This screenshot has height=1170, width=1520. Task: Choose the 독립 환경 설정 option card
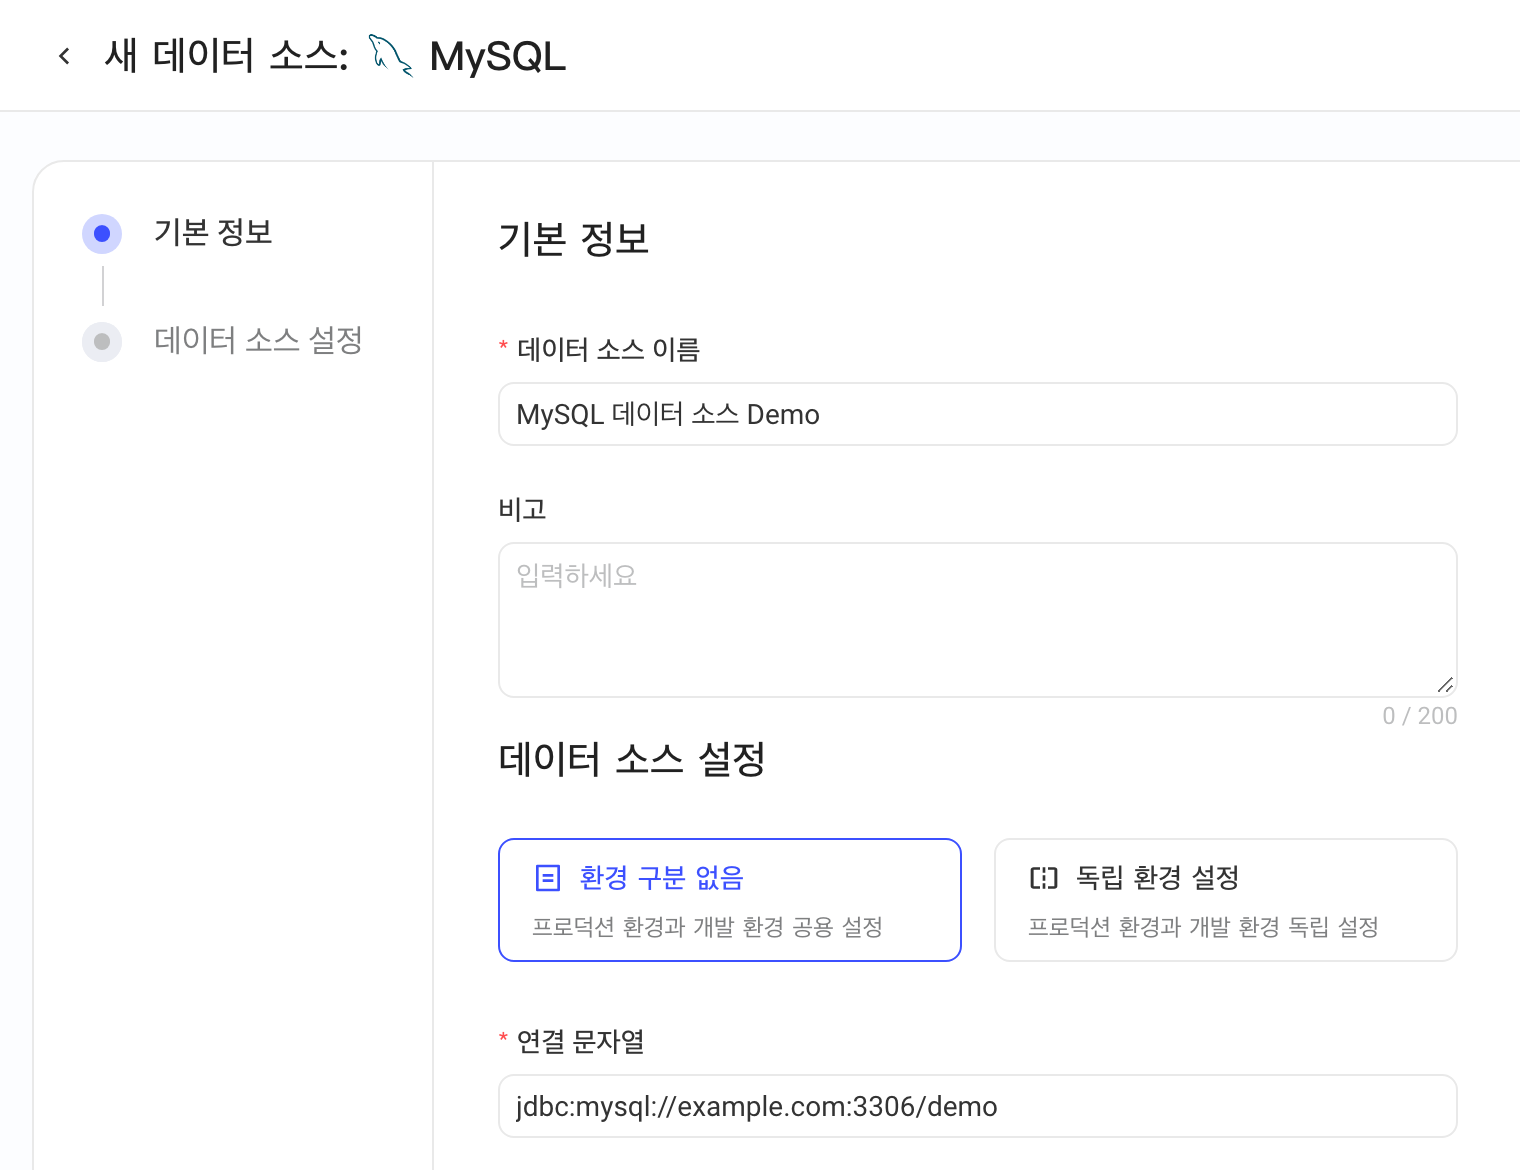pos(1226,900)
